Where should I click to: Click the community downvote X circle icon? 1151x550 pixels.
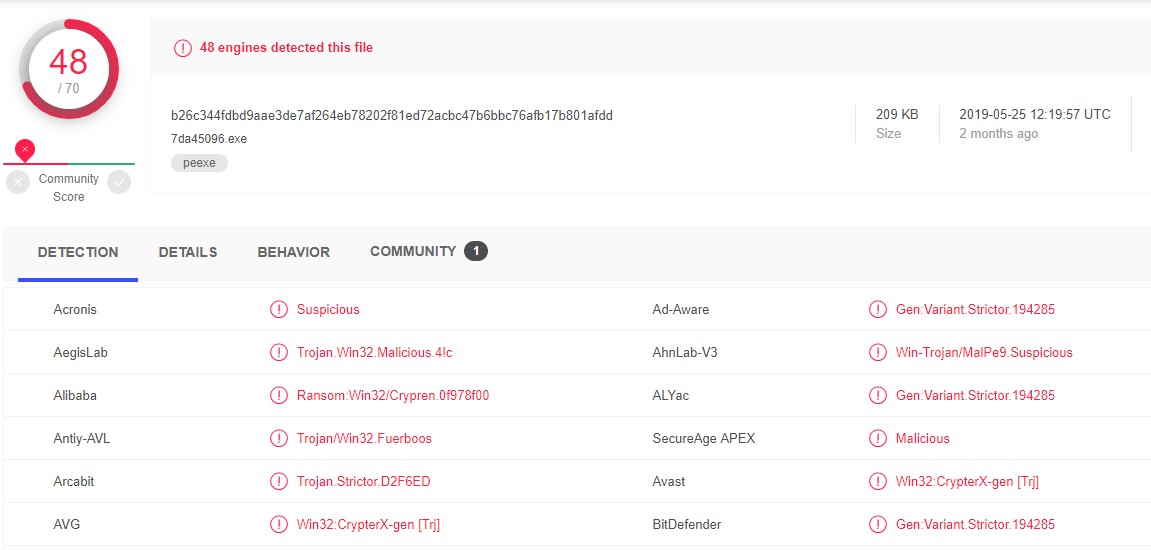18,182
